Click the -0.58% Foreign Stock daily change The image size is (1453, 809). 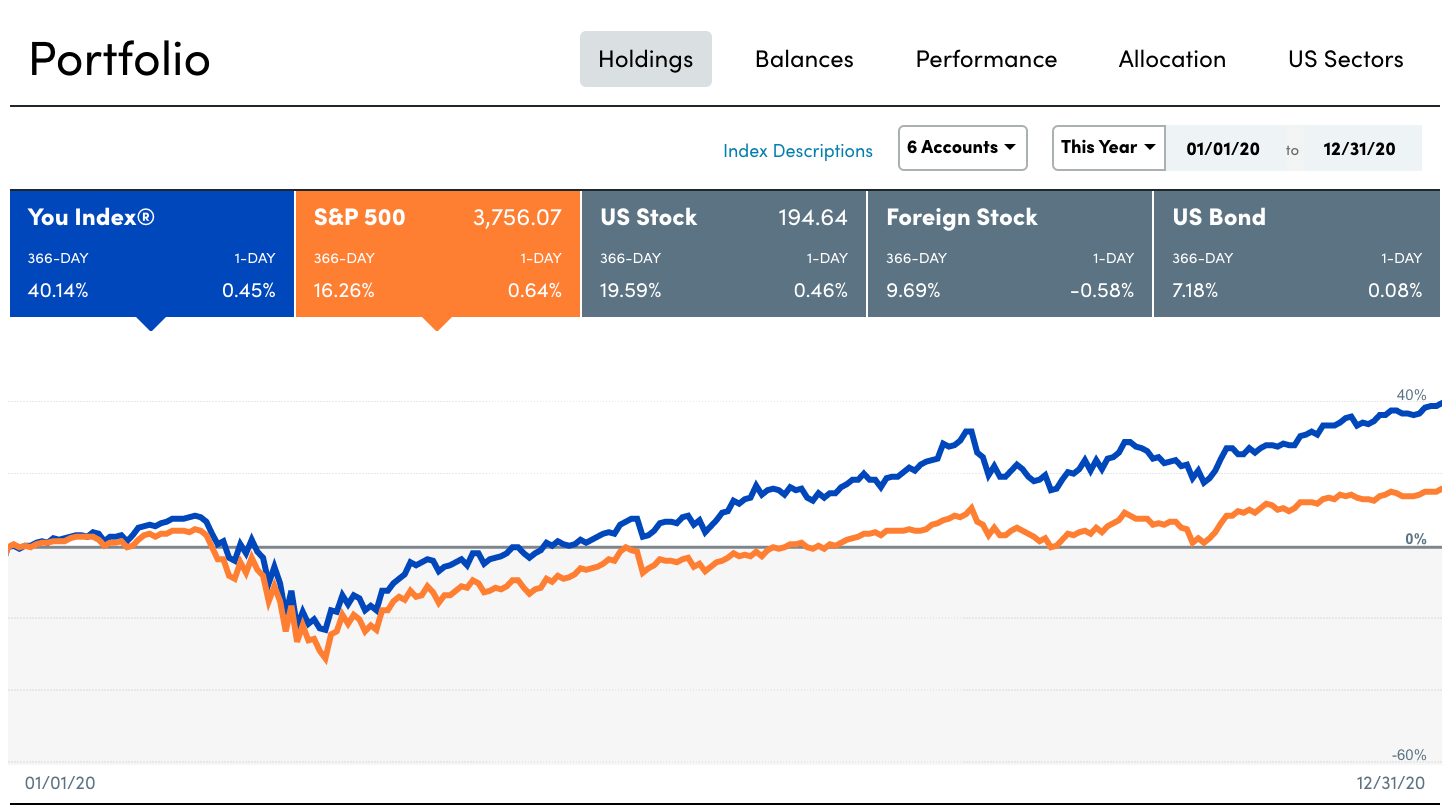(x=1100, y=291)
